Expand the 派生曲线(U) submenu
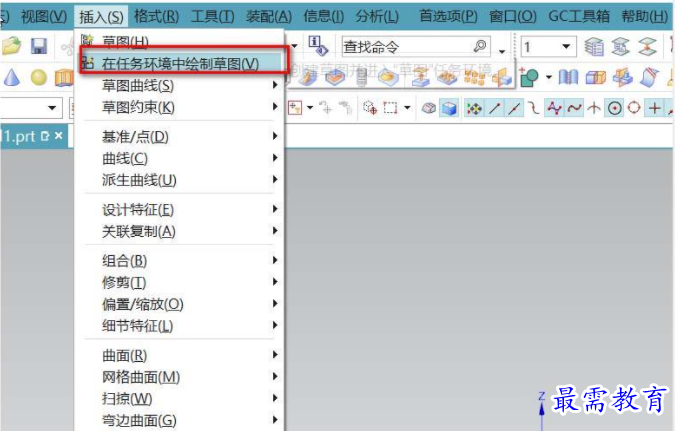The image size is (675, 431). 276,179
